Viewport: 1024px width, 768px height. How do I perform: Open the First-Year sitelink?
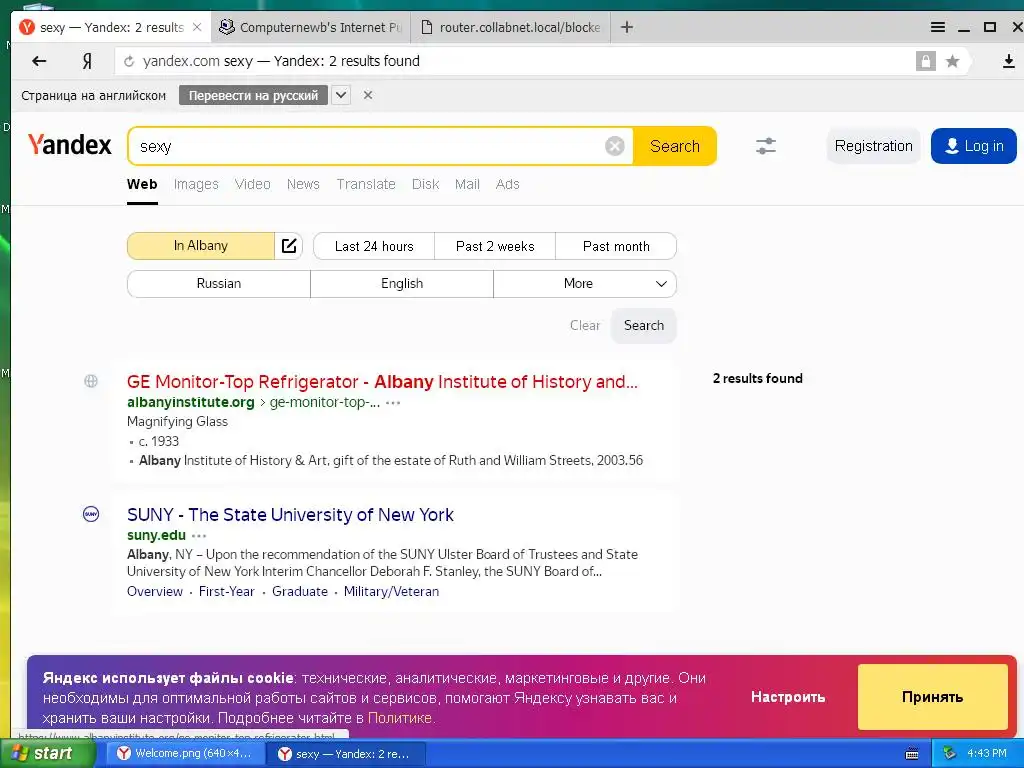(227, 591)
